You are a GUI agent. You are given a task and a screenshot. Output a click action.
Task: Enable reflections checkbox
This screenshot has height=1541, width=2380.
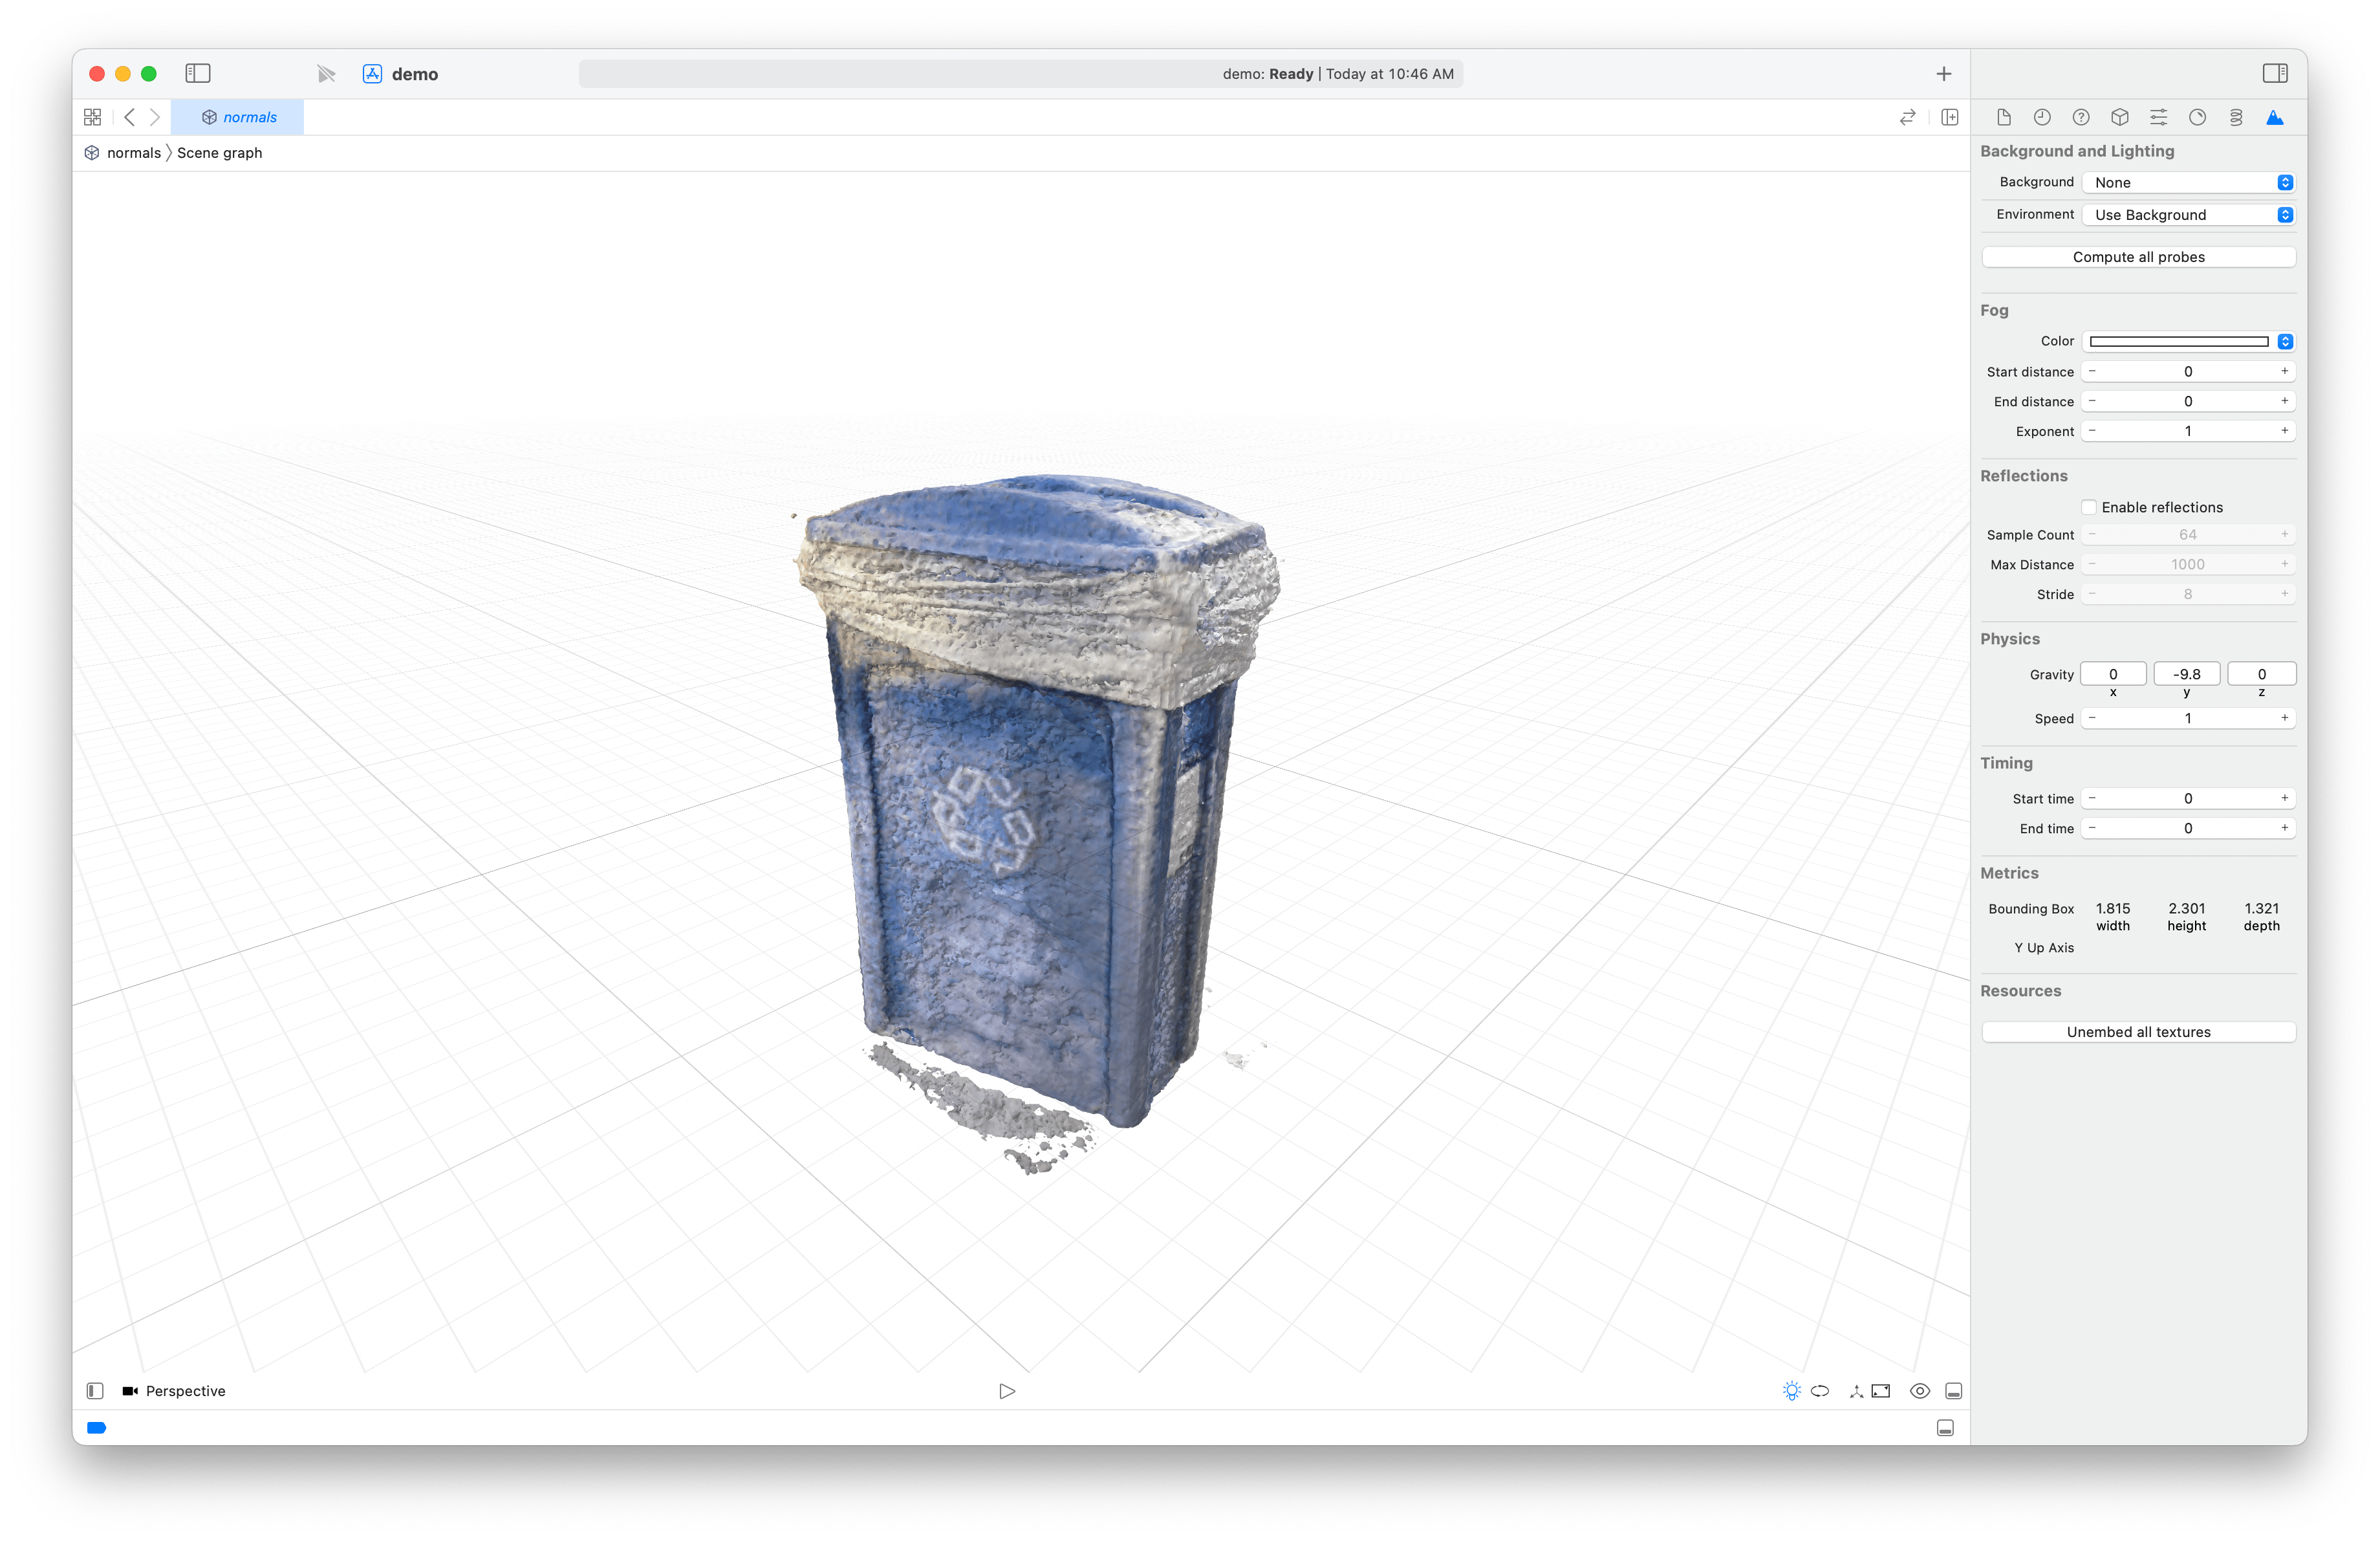point(2089,507)
